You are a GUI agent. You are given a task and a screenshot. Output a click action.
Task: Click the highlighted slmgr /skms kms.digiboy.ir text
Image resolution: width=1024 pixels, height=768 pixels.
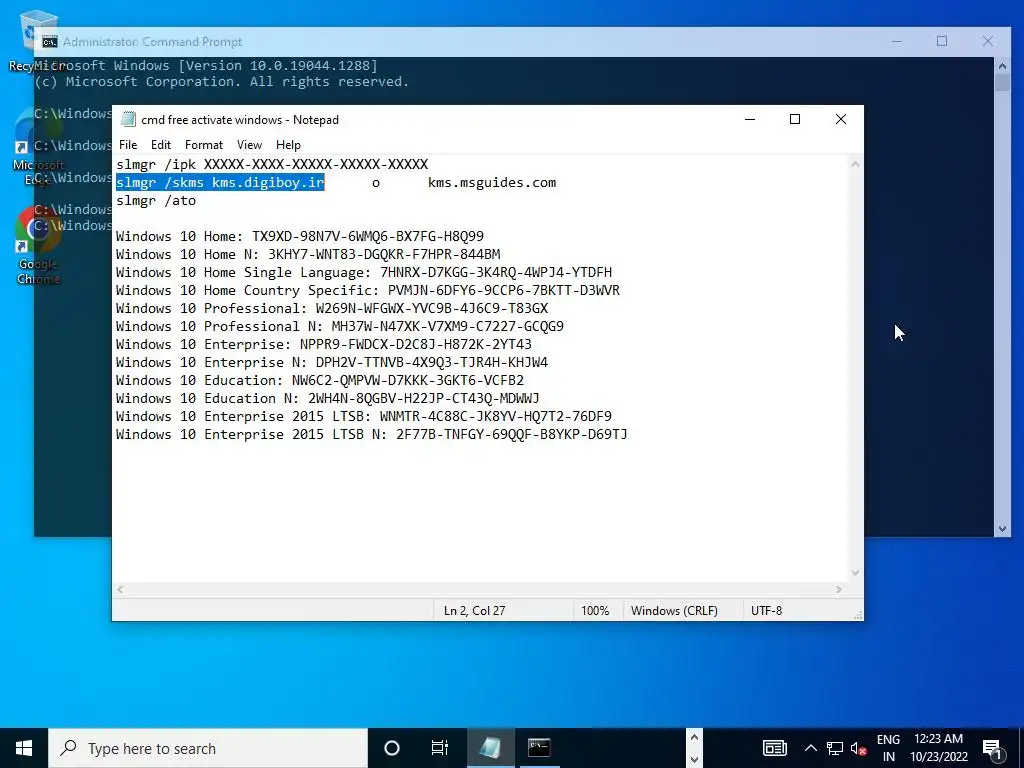pos(220,183)
